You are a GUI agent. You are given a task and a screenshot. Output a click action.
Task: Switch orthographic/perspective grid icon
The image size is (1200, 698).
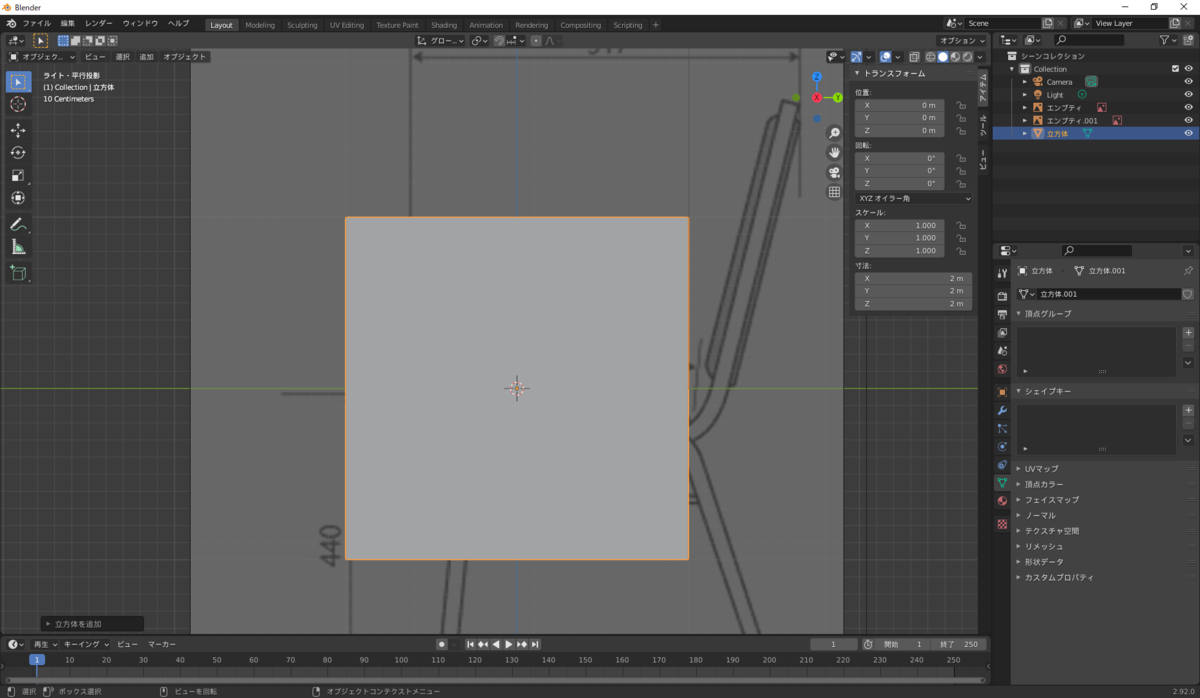(834, 191)
